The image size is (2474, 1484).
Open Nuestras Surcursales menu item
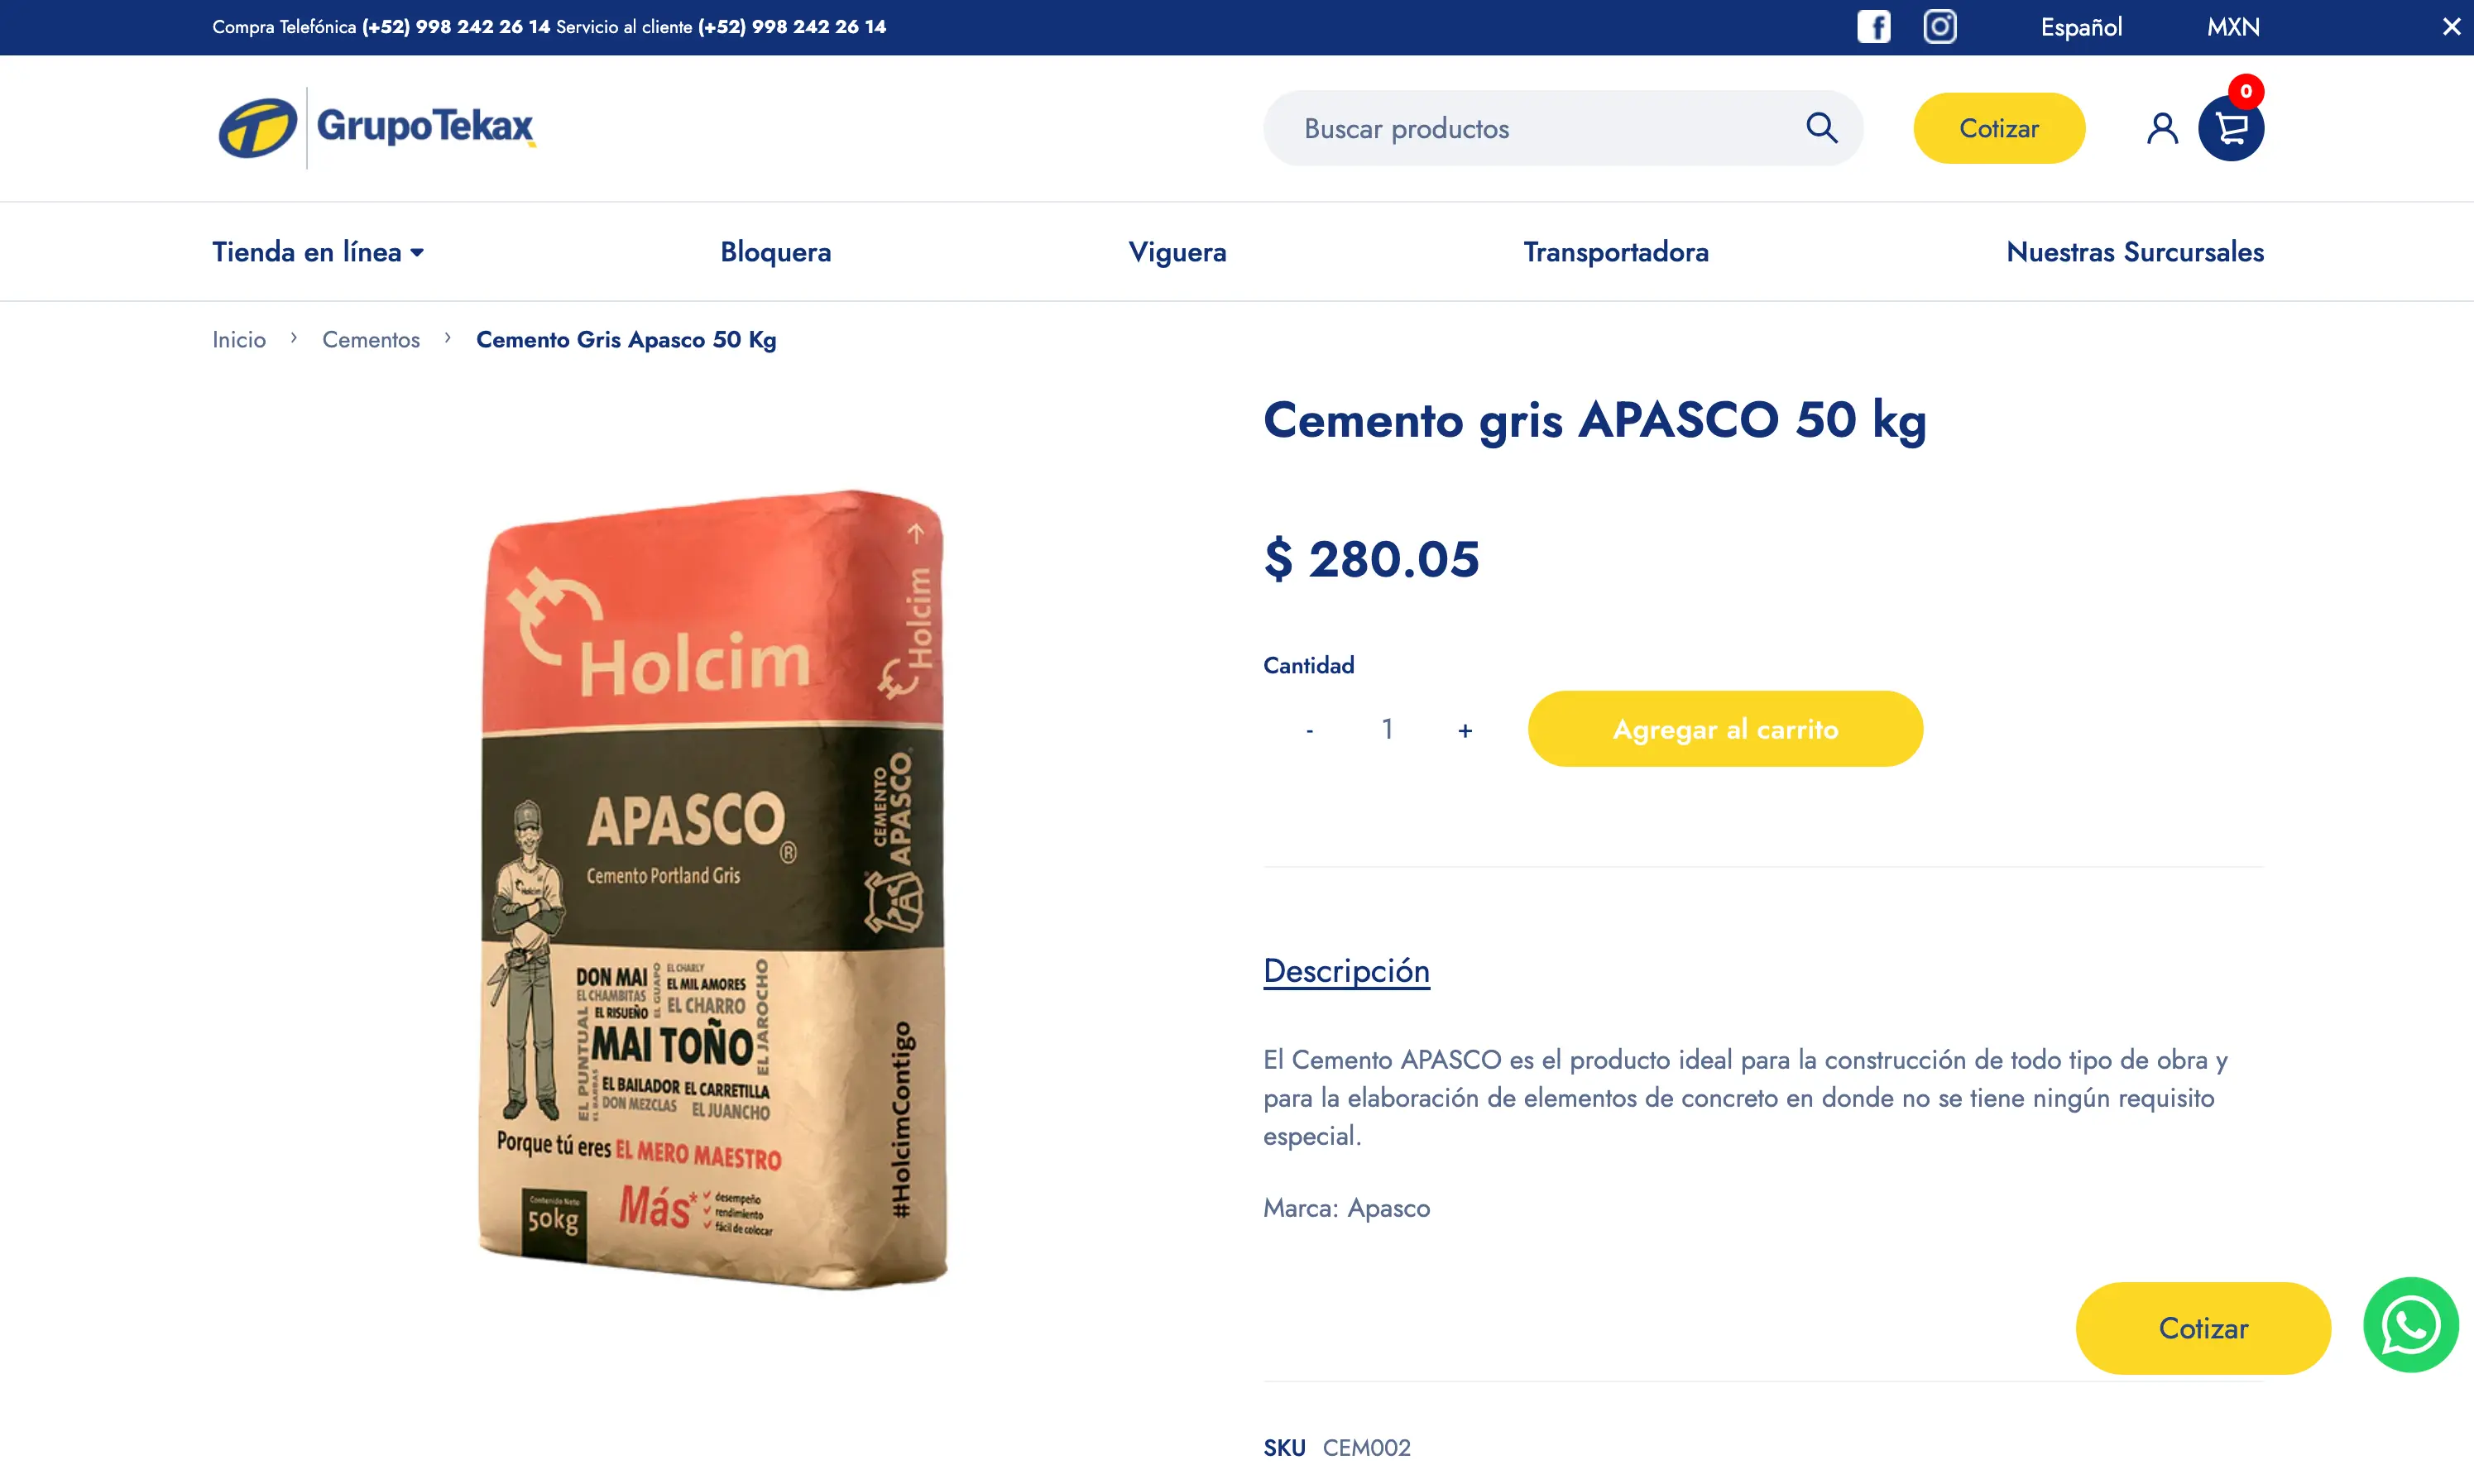(2134, 252)
